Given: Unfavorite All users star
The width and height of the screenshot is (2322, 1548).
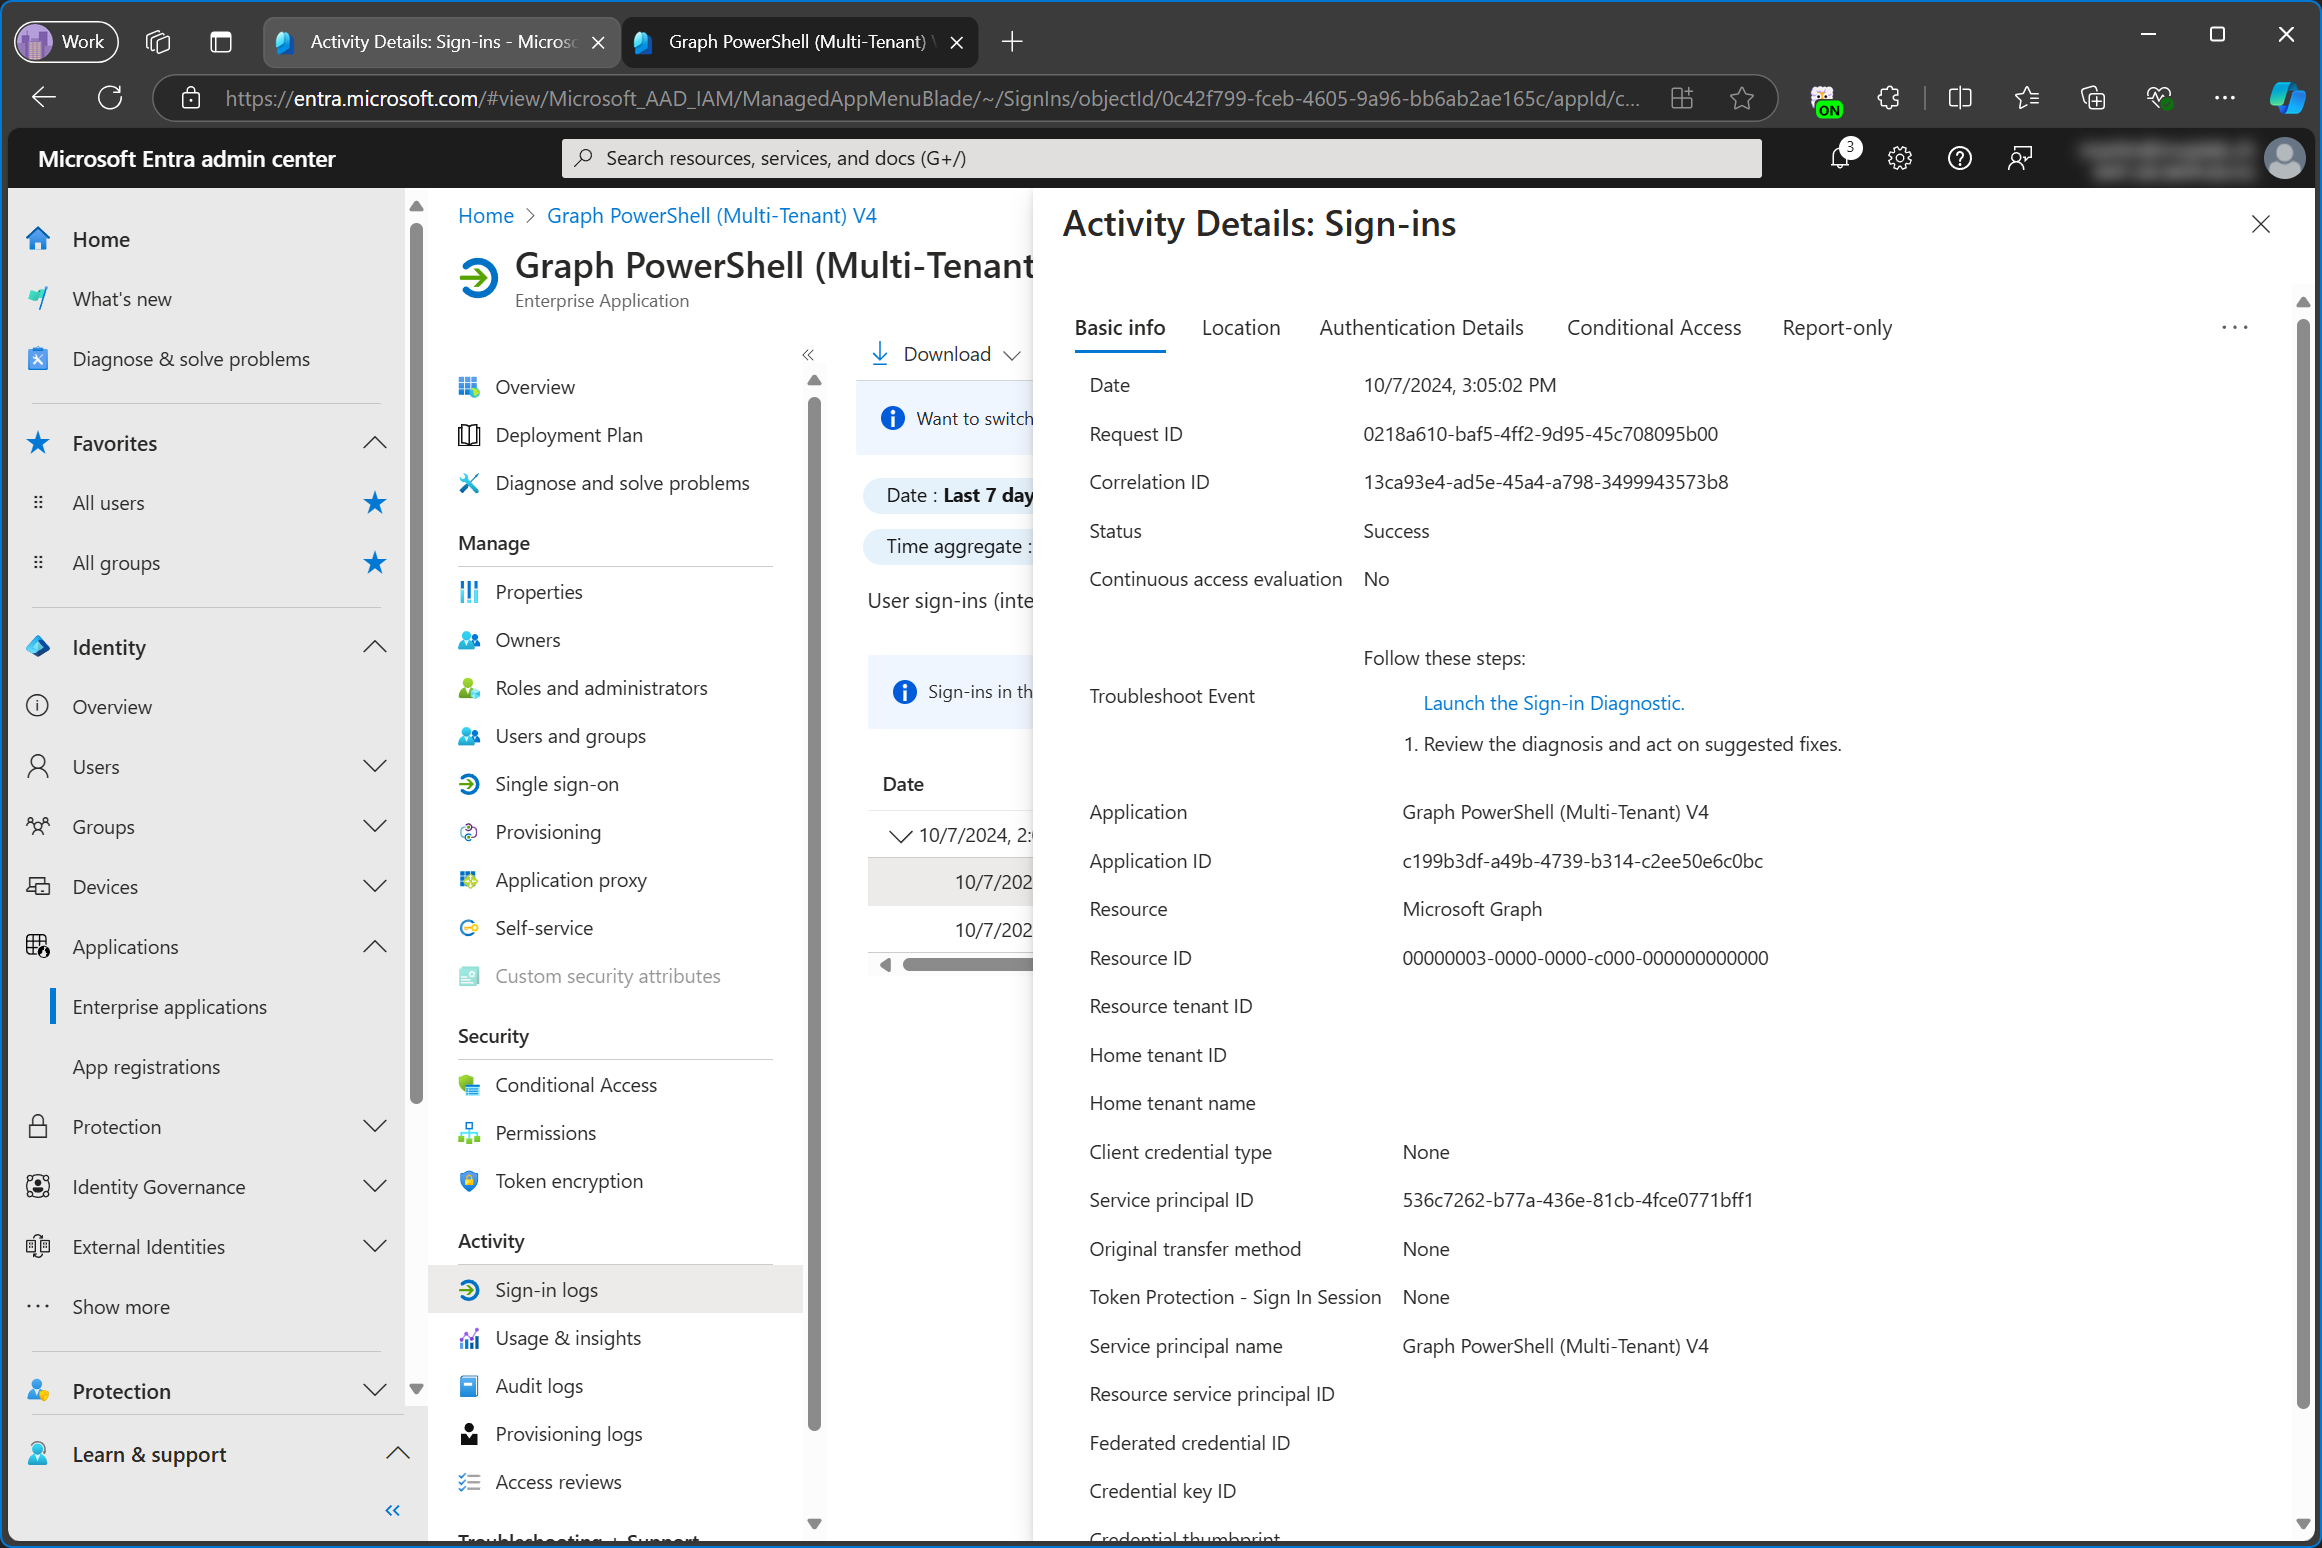Looking at the screenshot, I should [375, 503].
